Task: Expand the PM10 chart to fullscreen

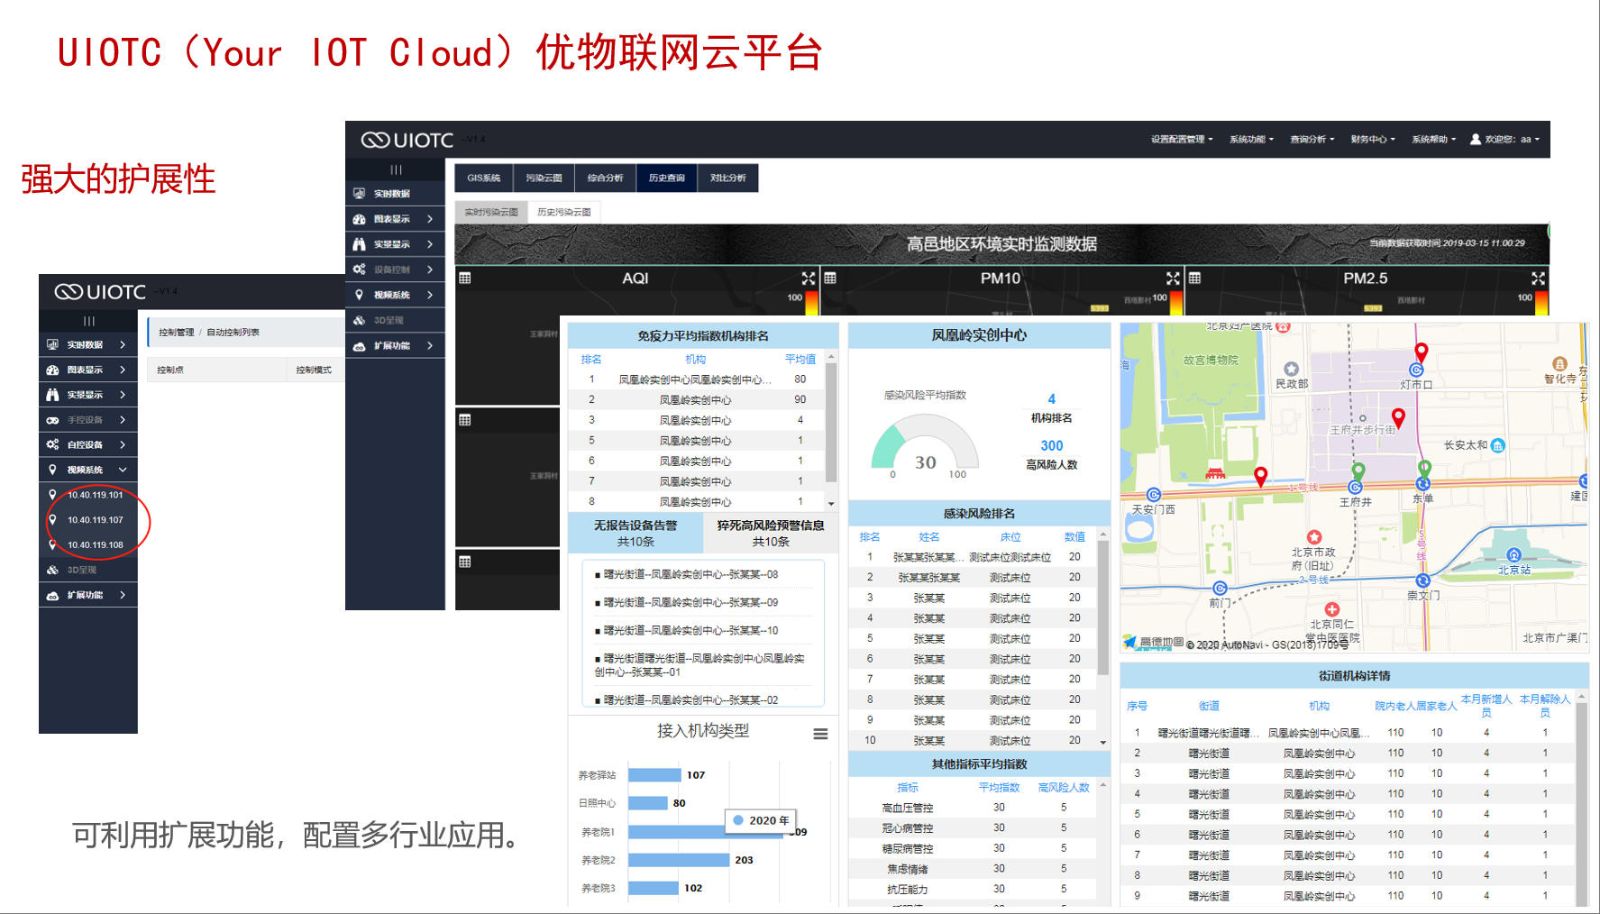Action: (1173, 278)
